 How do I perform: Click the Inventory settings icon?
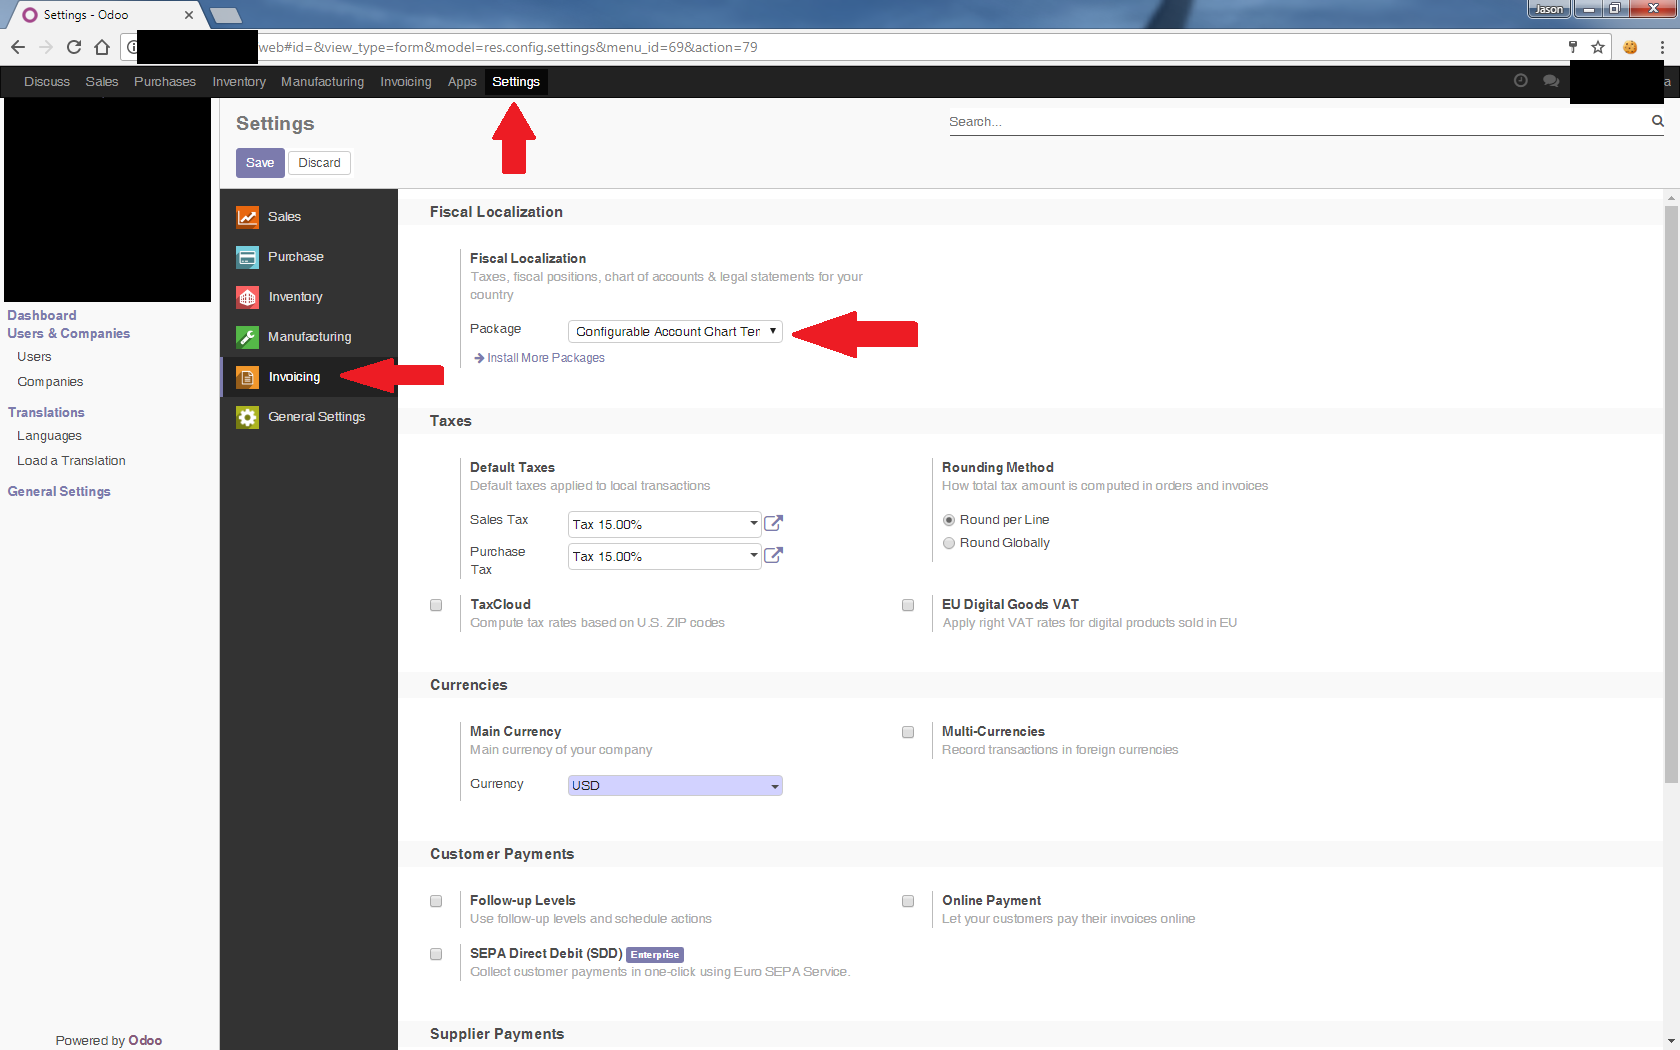pyautogui.click(x=246, y=297)
